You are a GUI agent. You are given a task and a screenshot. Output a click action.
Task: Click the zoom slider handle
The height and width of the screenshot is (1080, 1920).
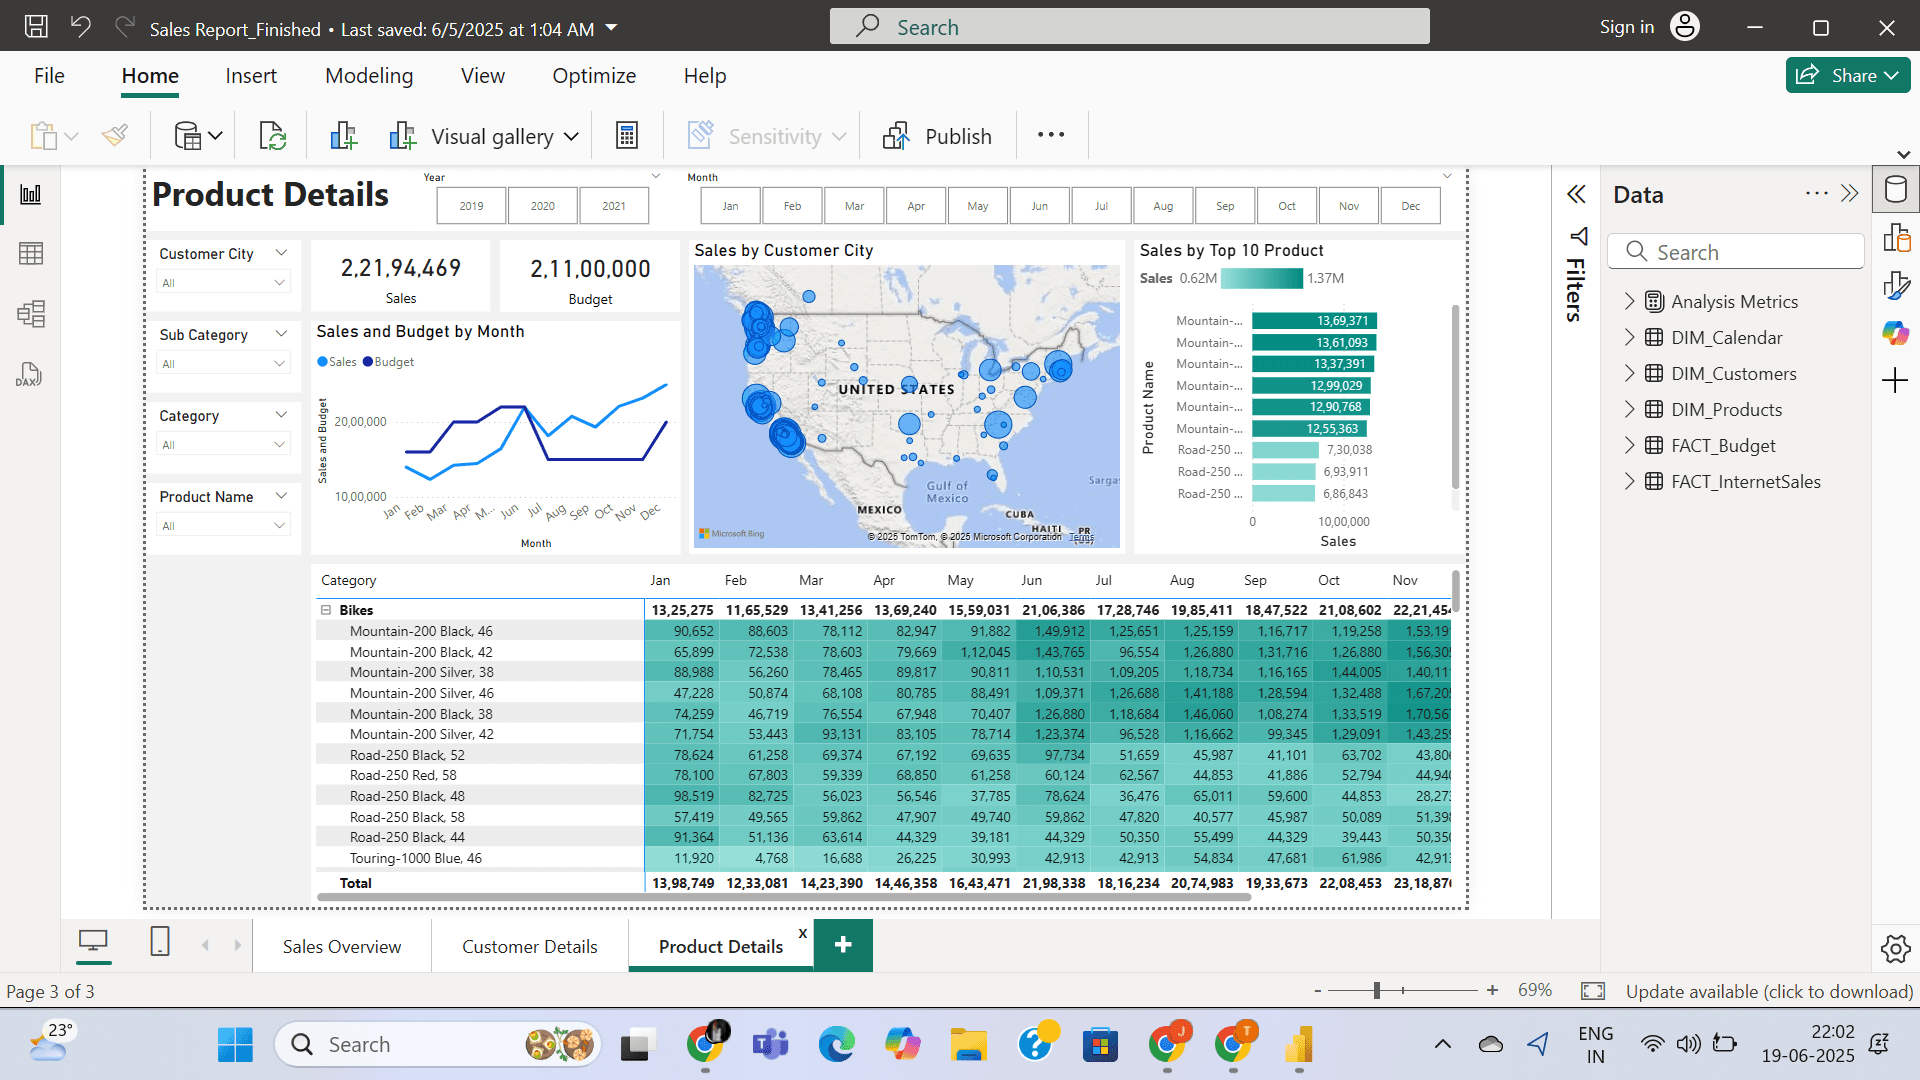(x=1377, y=990)
